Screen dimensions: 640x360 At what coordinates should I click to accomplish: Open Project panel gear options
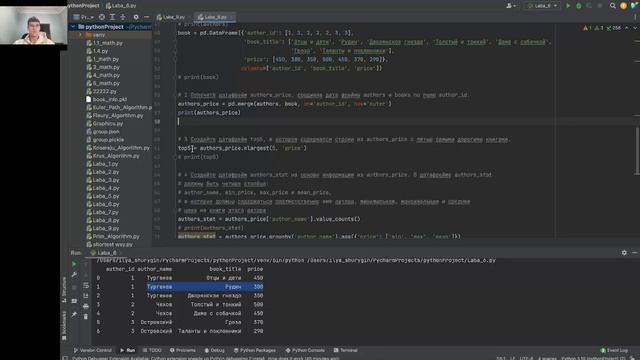136,17
